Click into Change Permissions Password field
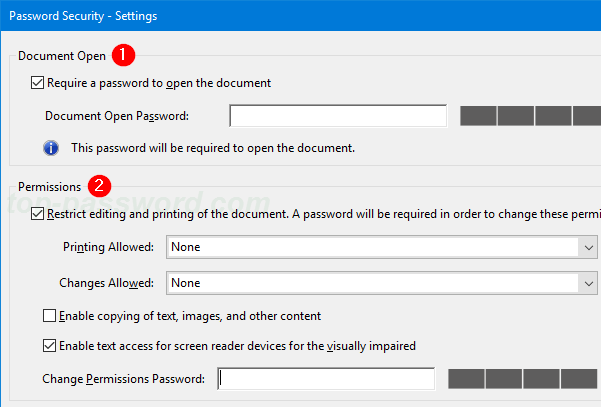Viewport: 601px width, 407px height. click(326, 379)
